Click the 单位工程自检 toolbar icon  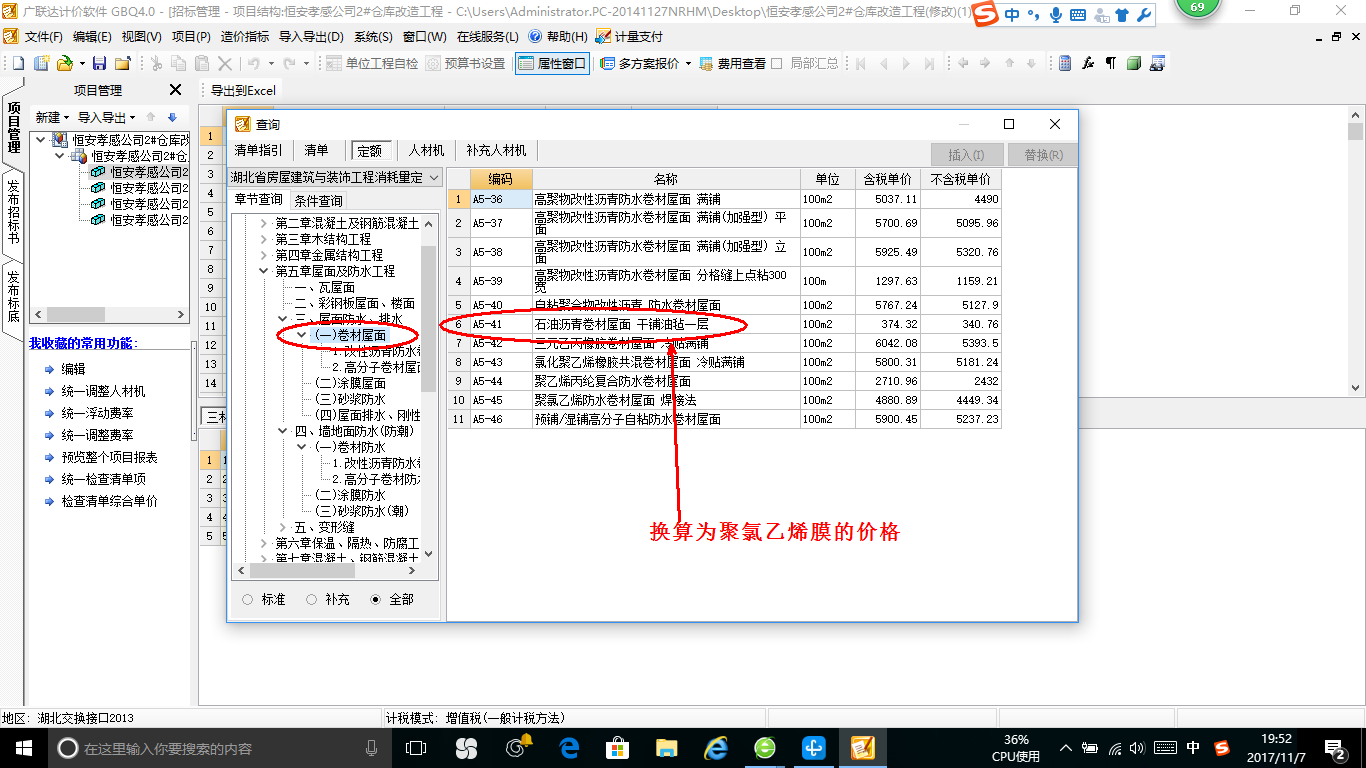click(x=333, y=63)
